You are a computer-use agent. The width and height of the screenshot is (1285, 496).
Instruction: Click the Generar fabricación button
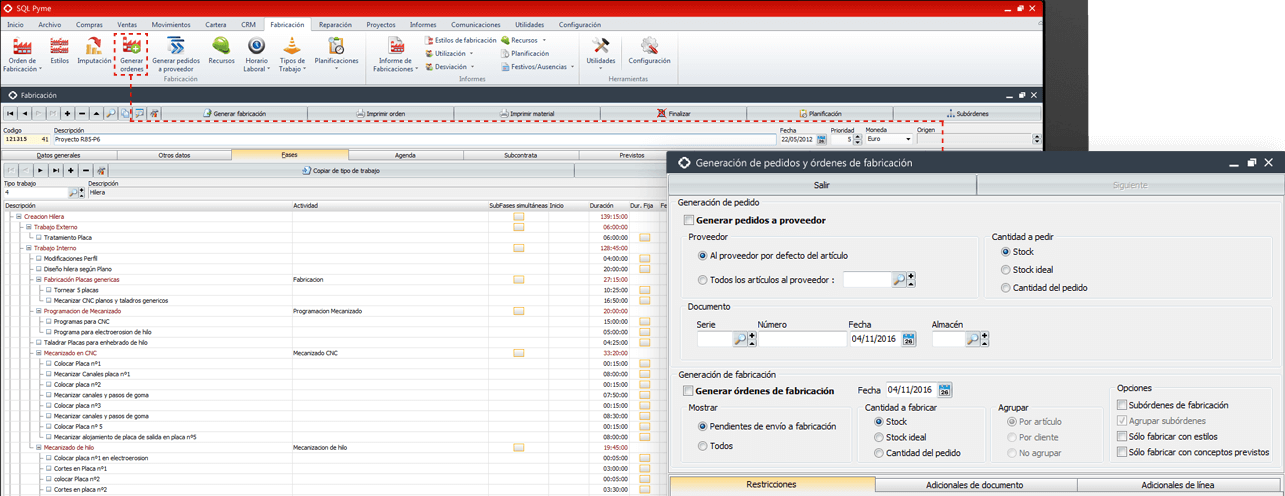pos(234,114)
